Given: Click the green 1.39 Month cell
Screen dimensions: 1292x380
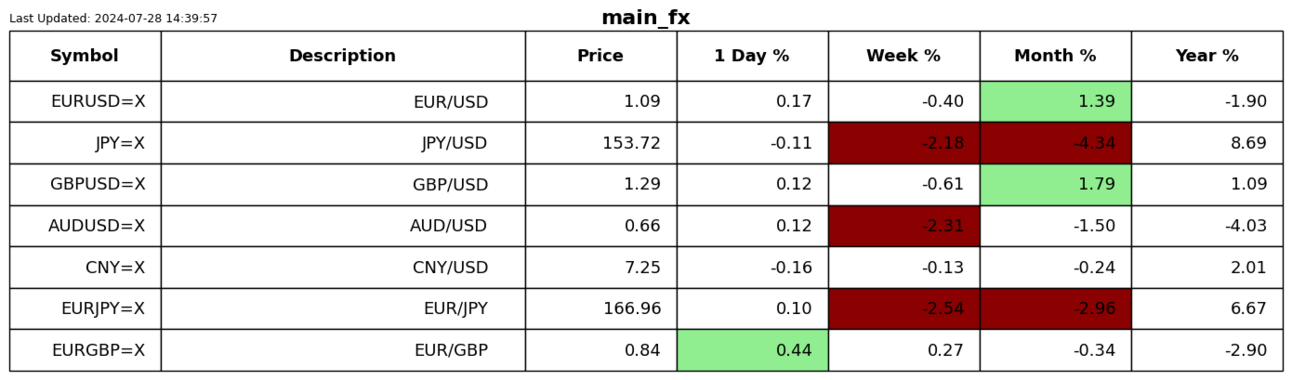Looking at the screenshot, I should pyautogui.click(x=1056, y=102).
